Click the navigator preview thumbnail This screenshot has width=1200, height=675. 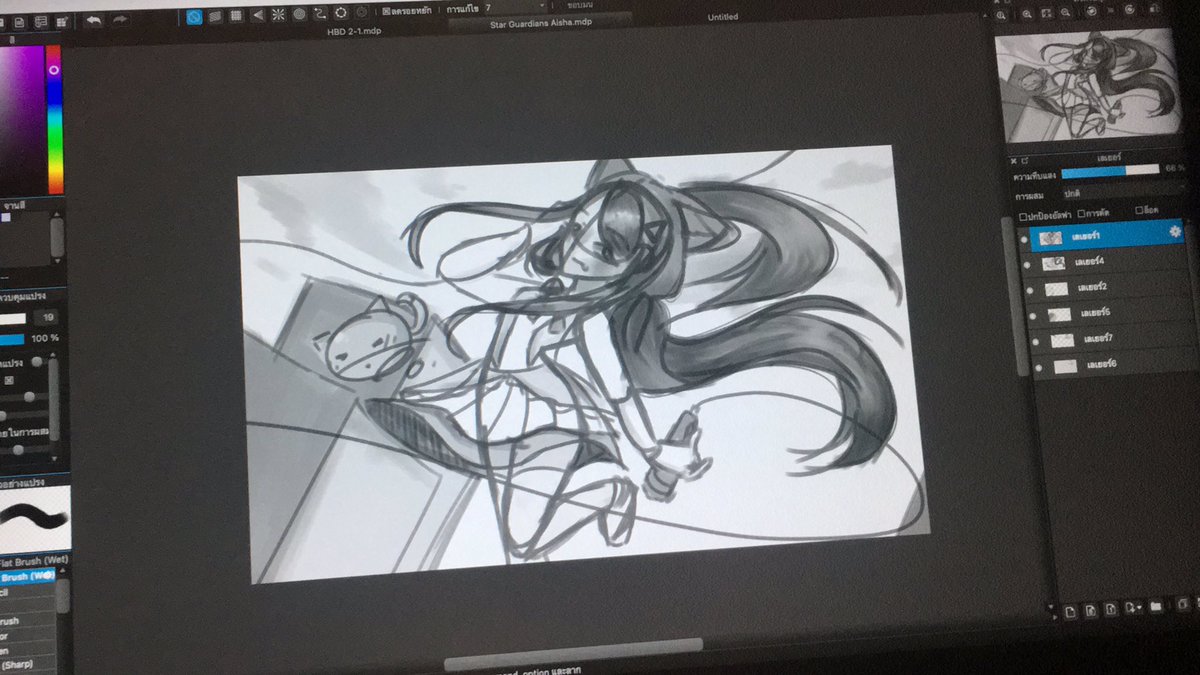click(x=1088, y=87)
